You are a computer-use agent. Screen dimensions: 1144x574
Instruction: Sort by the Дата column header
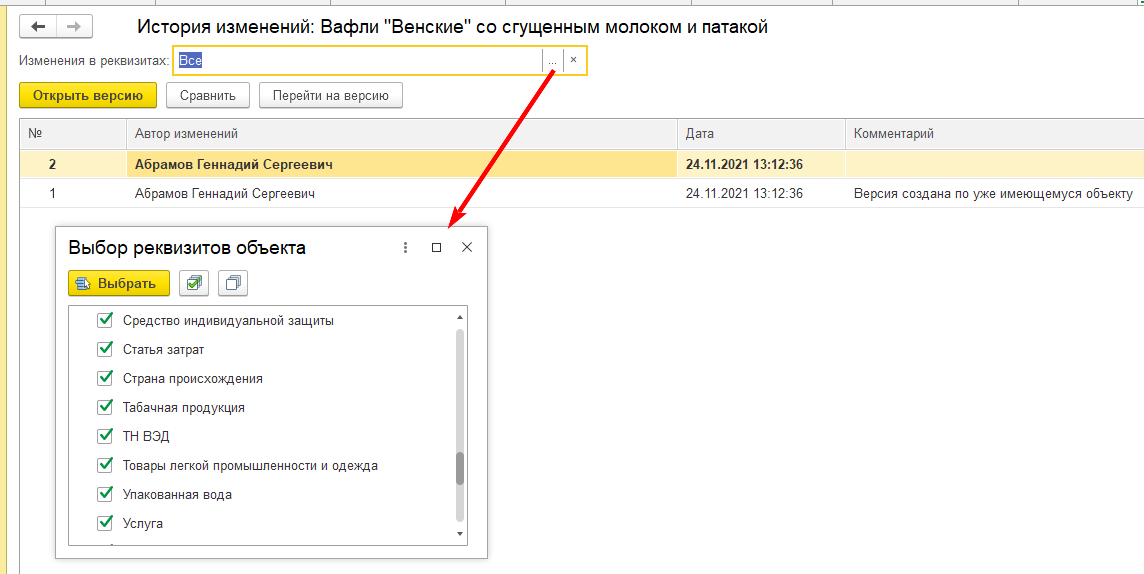(700, 133)
